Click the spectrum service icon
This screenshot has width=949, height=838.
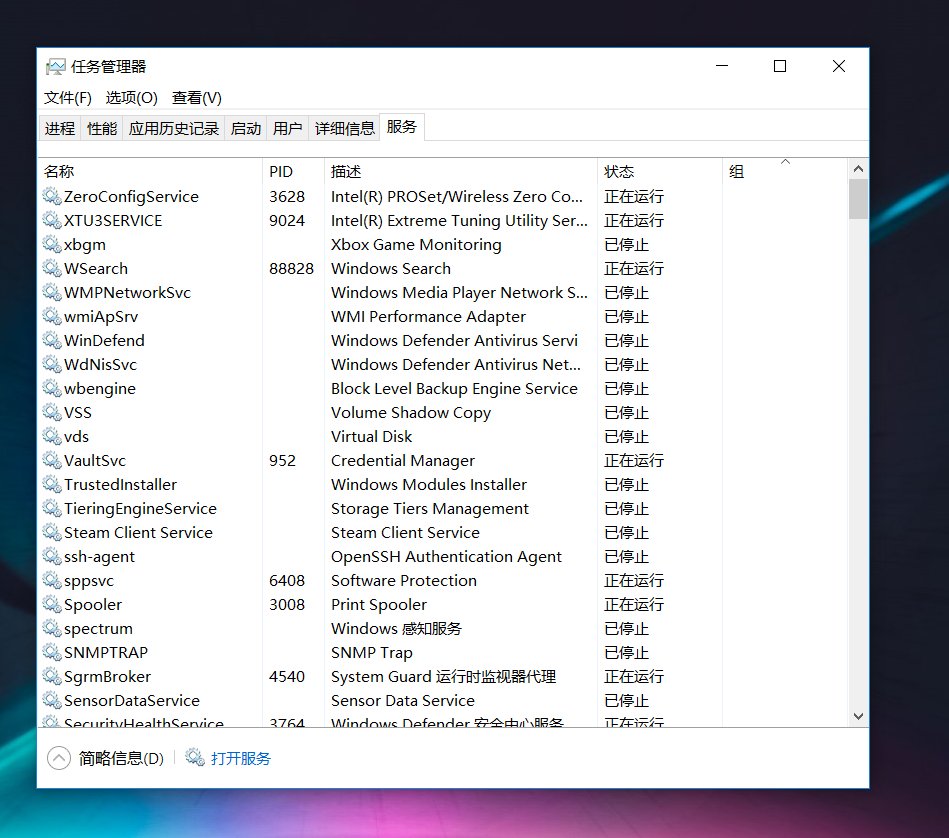(x=52, y=628)
